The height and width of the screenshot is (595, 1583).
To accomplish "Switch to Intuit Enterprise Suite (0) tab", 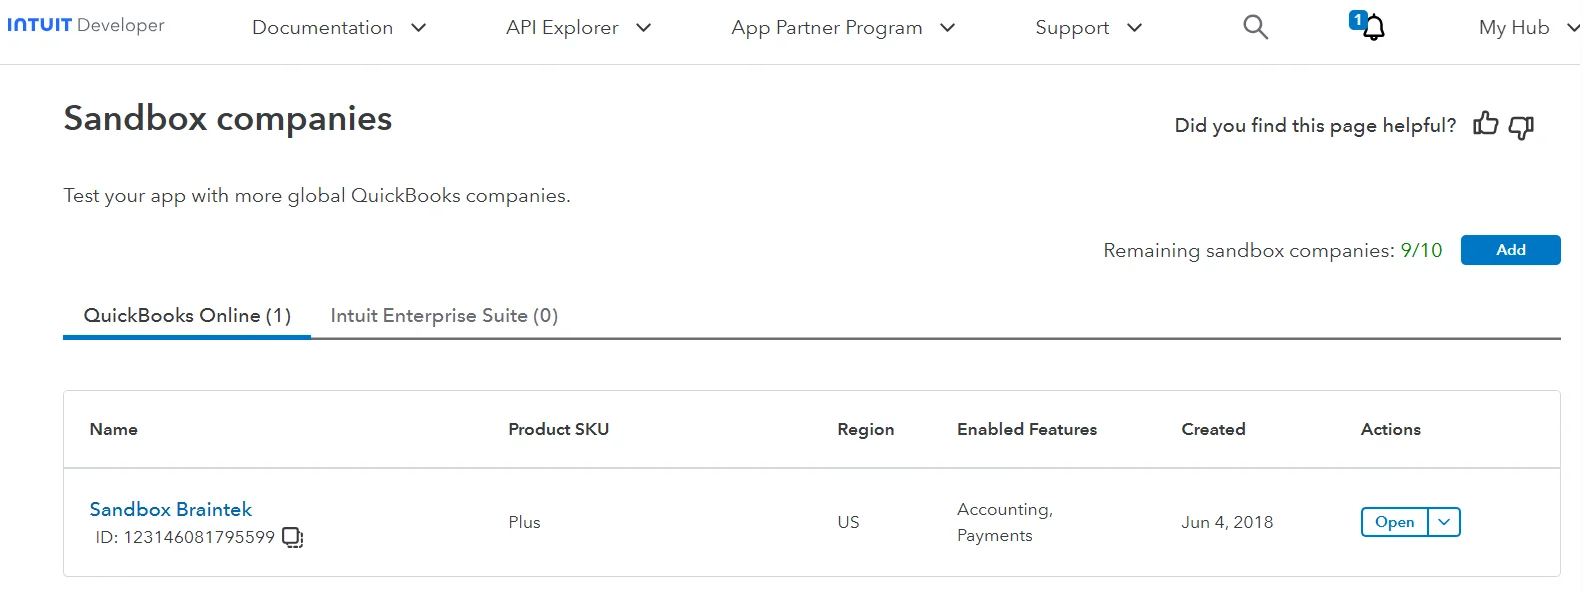I will 444,316.
